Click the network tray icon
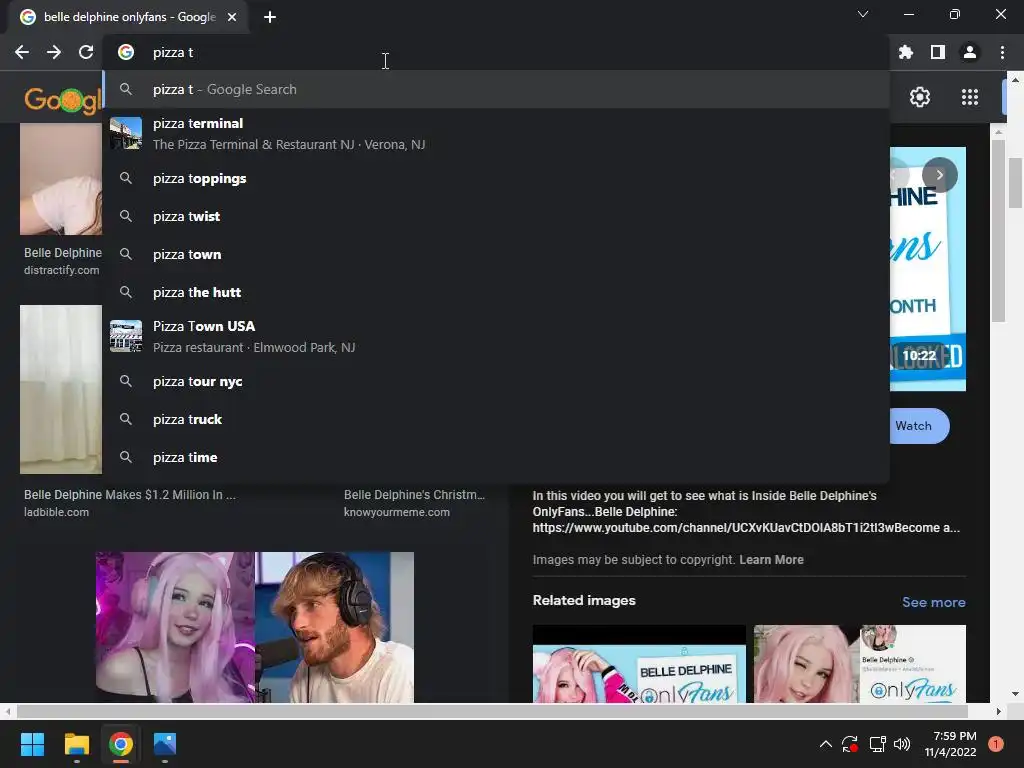Viewport: 1024px width, 768px height. tap(877, 744)
